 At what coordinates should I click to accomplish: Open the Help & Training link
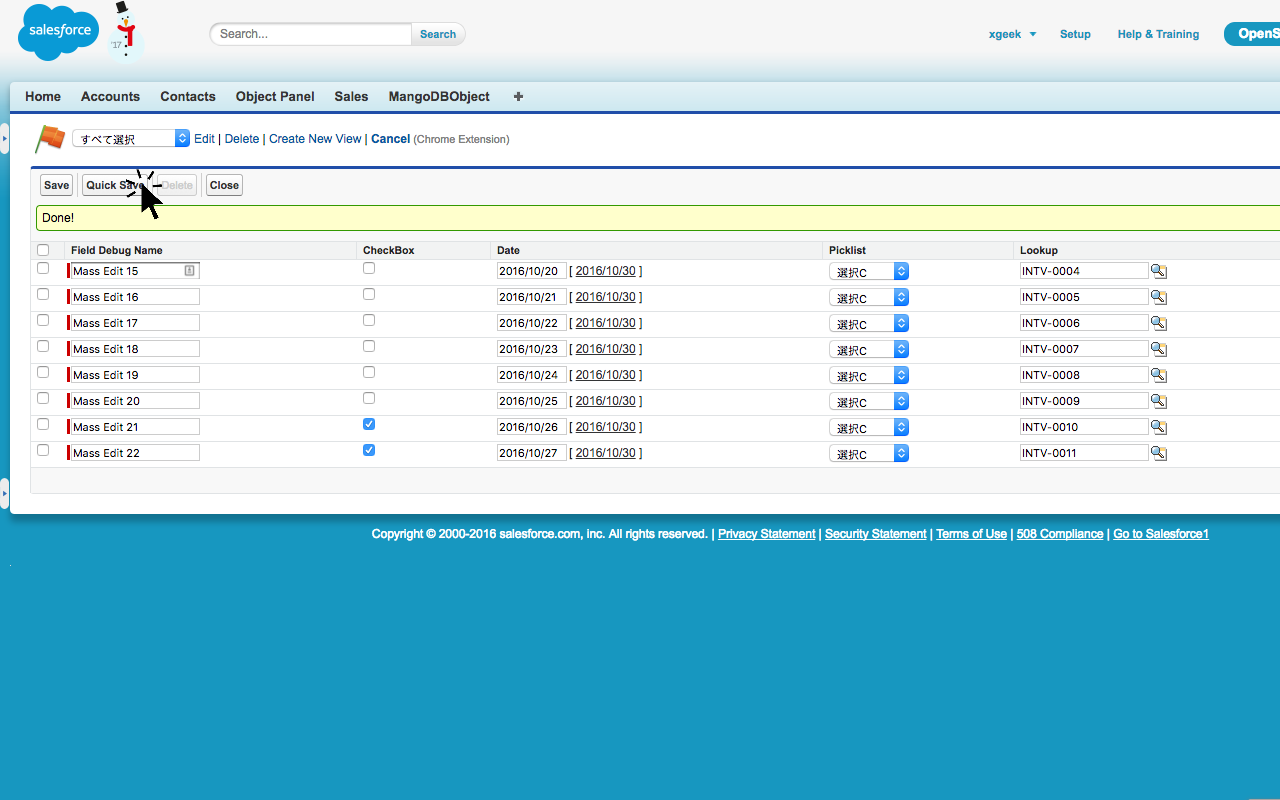tap(1158, 34)
